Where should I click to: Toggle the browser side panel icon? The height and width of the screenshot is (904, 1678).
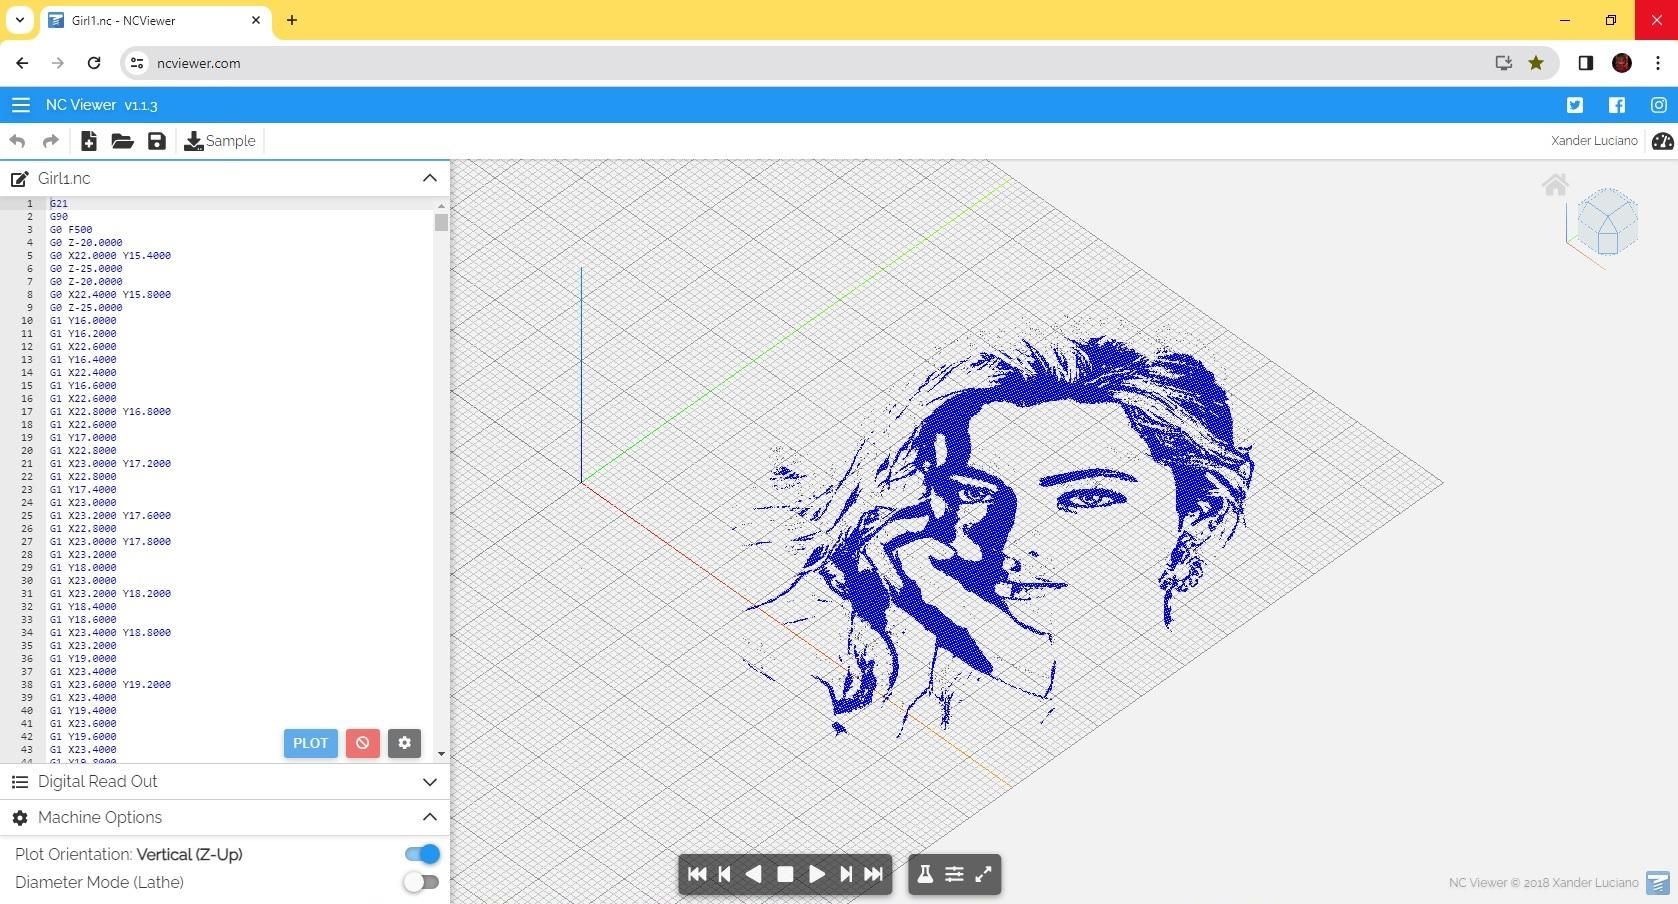pos(1586,63)
